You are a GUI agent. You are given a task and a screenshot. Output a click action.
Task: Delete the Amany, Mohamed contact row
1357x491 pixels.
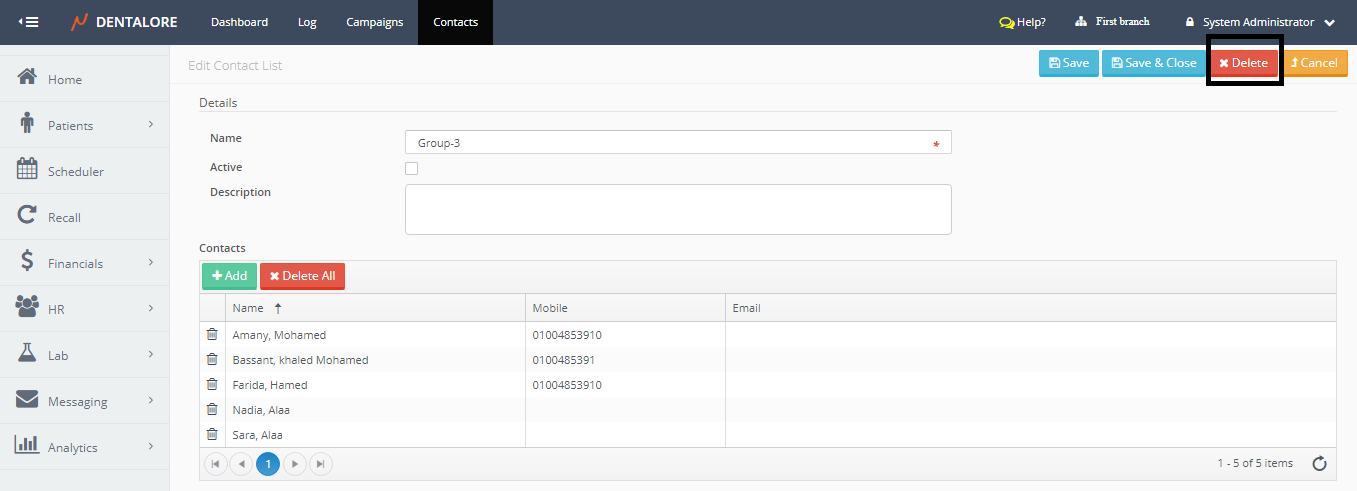point(212,335)
